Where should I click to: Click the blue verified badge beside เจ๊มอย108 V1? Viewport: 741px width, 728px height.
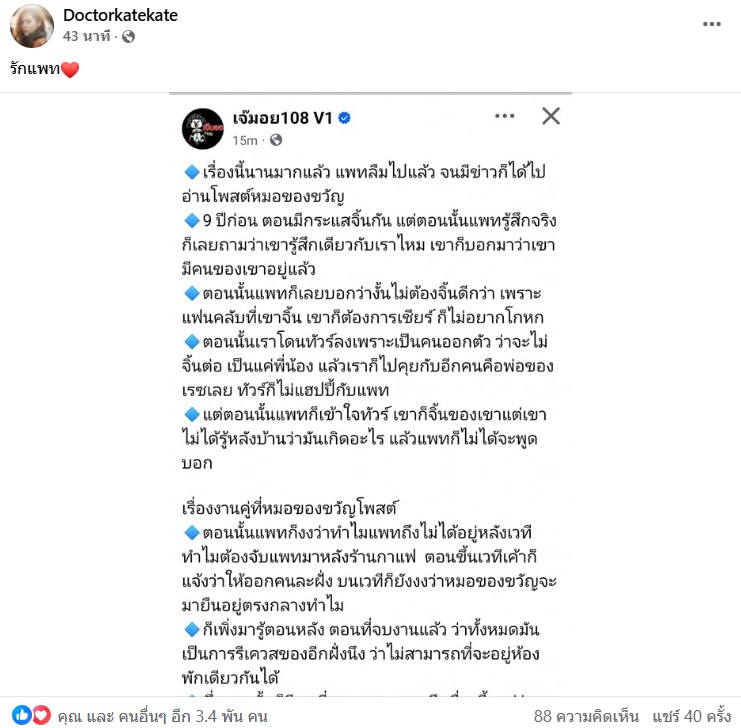click(x=345, y=118)
